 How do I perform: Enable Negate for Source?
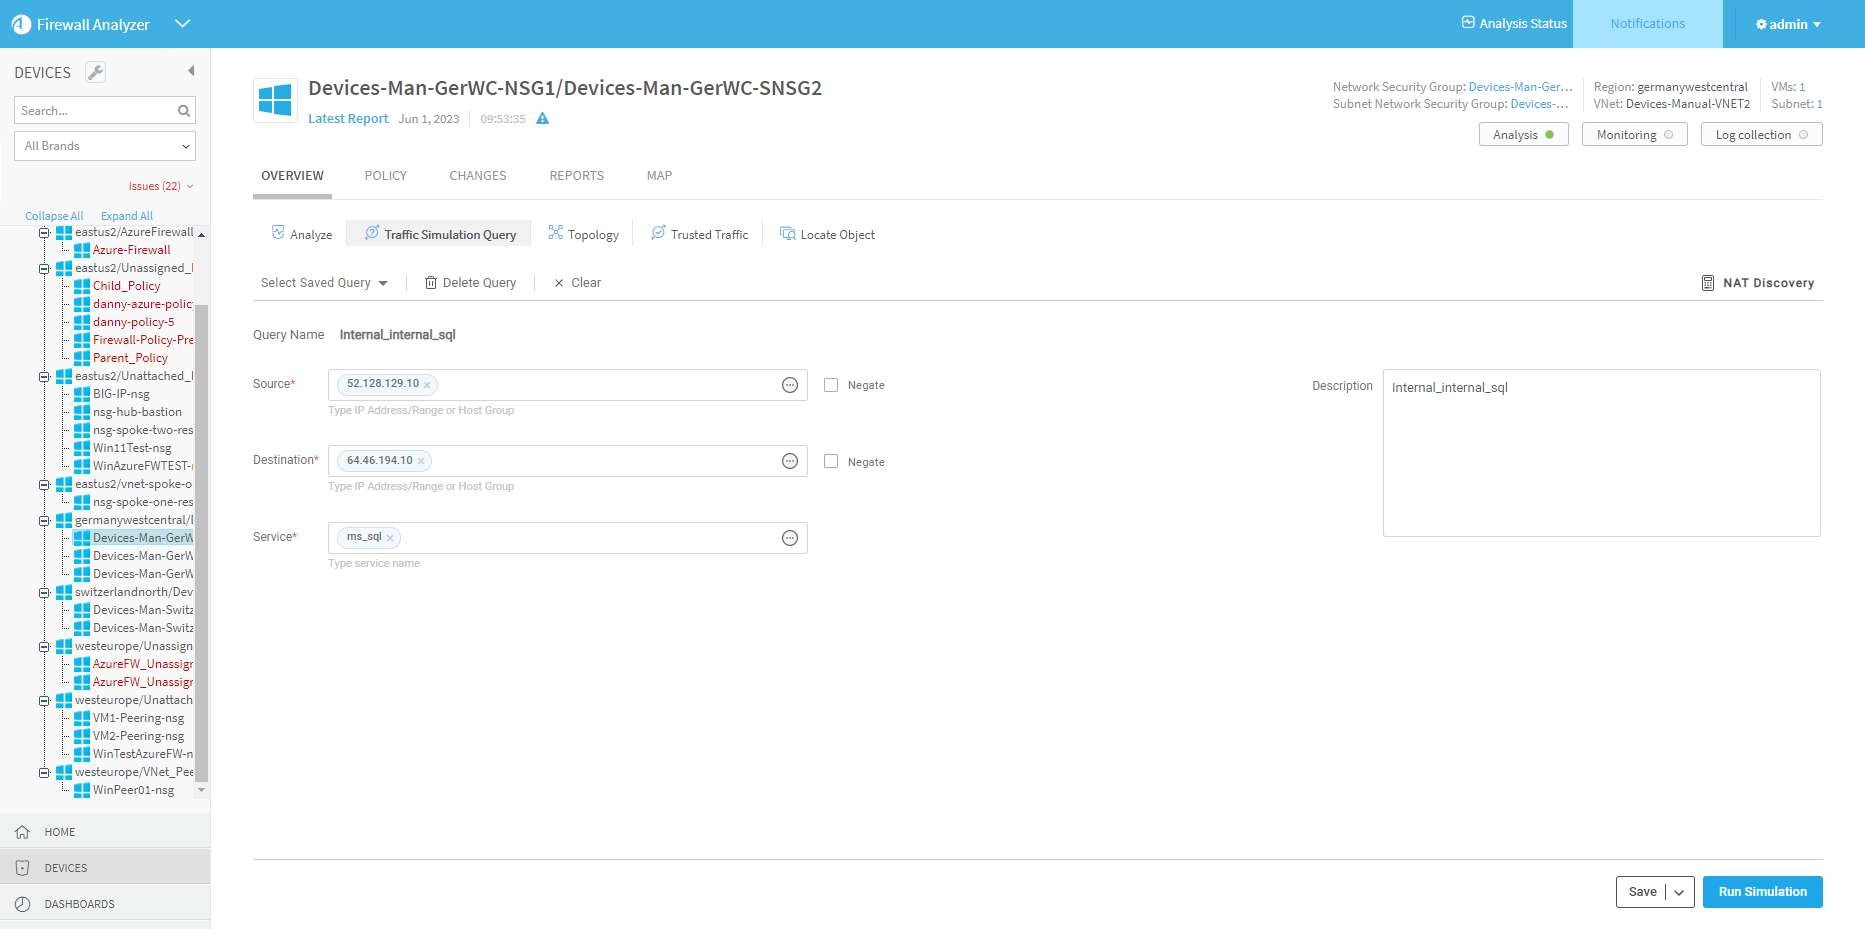(x=831, y=385)
